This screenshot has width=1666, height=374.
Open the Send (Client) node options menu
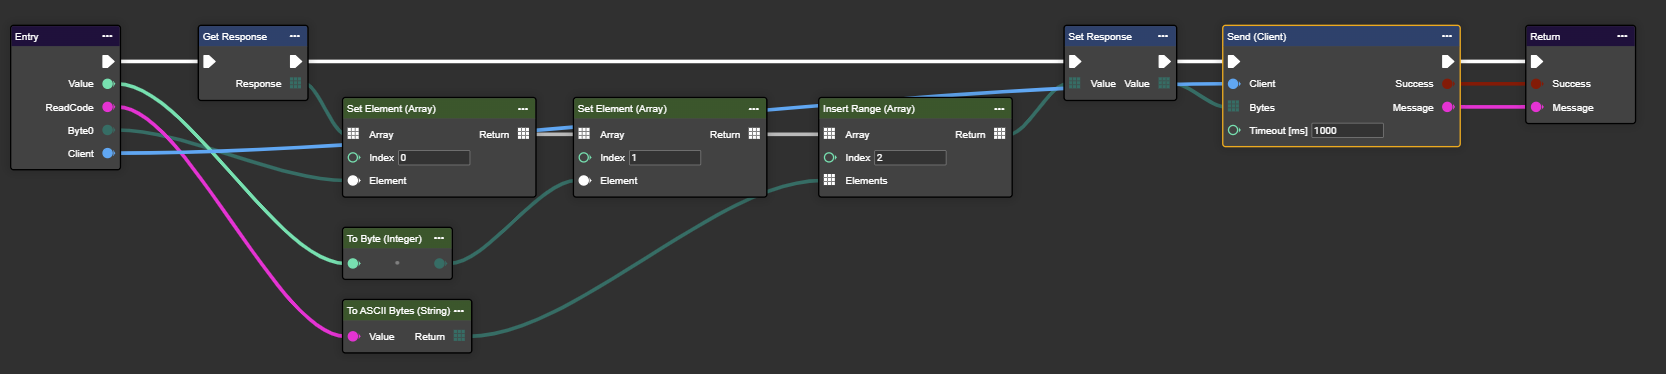coord(1447,36)
